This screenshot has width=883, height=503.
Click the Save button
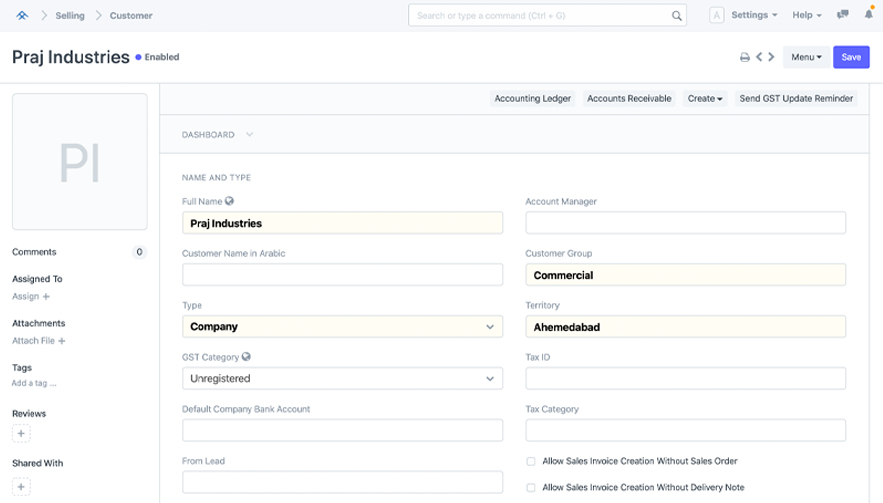pyautogui.click(x=850, y=58)
